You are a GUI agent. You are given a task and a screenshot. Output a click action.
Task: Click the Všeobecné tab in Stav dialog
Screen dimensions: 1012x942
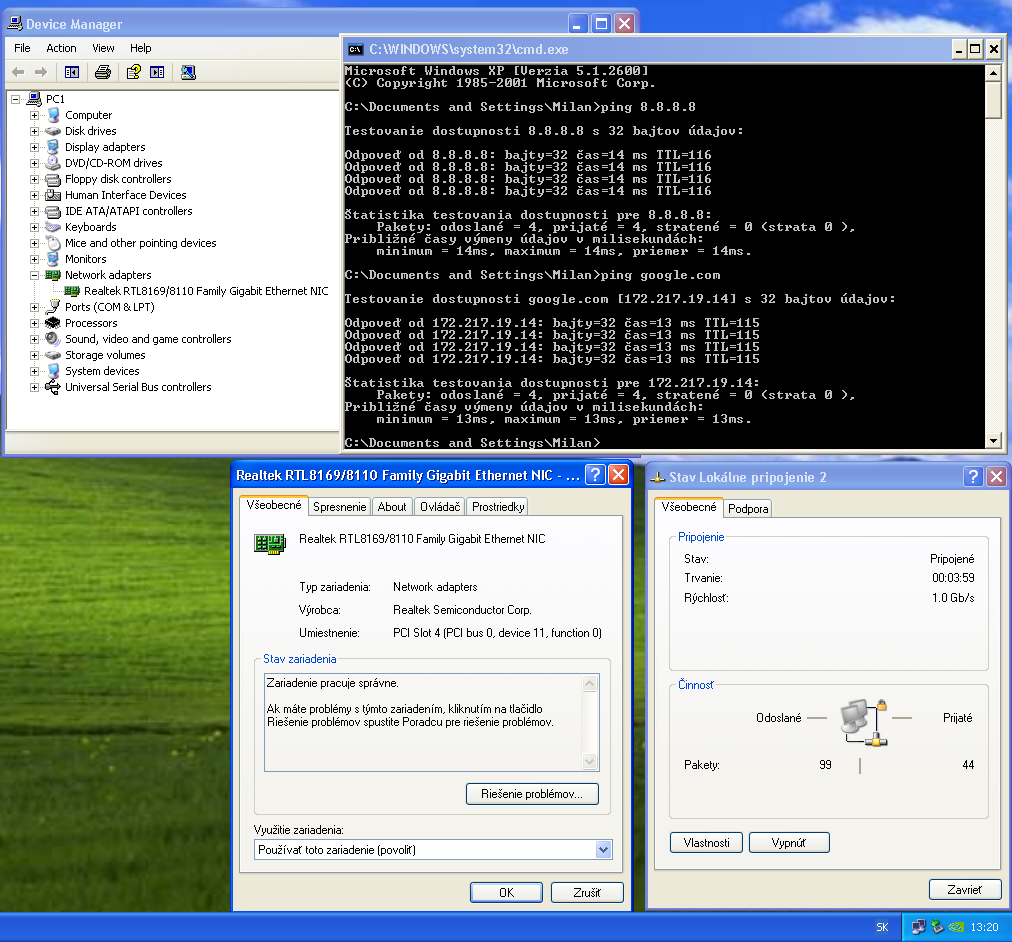(x=688, y=507)
